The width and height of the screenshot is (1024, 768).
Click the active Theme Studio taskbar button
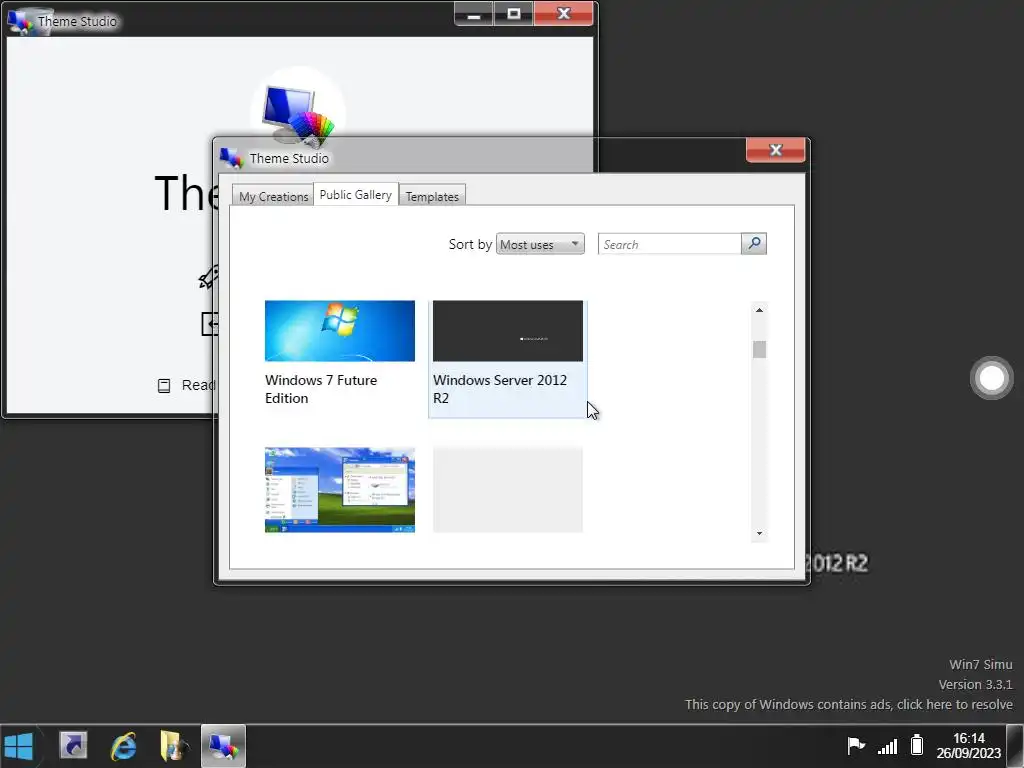tap(223, 746)
